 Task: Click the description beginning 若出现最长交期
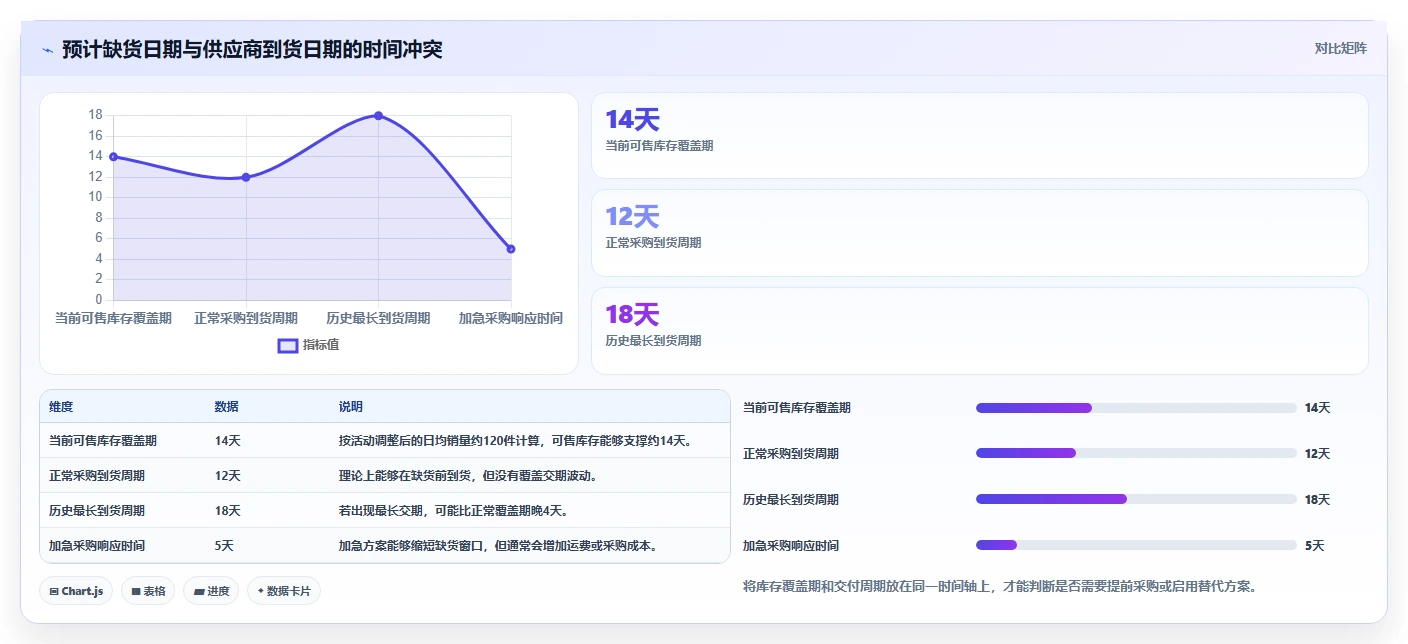(x=453, y=511)
